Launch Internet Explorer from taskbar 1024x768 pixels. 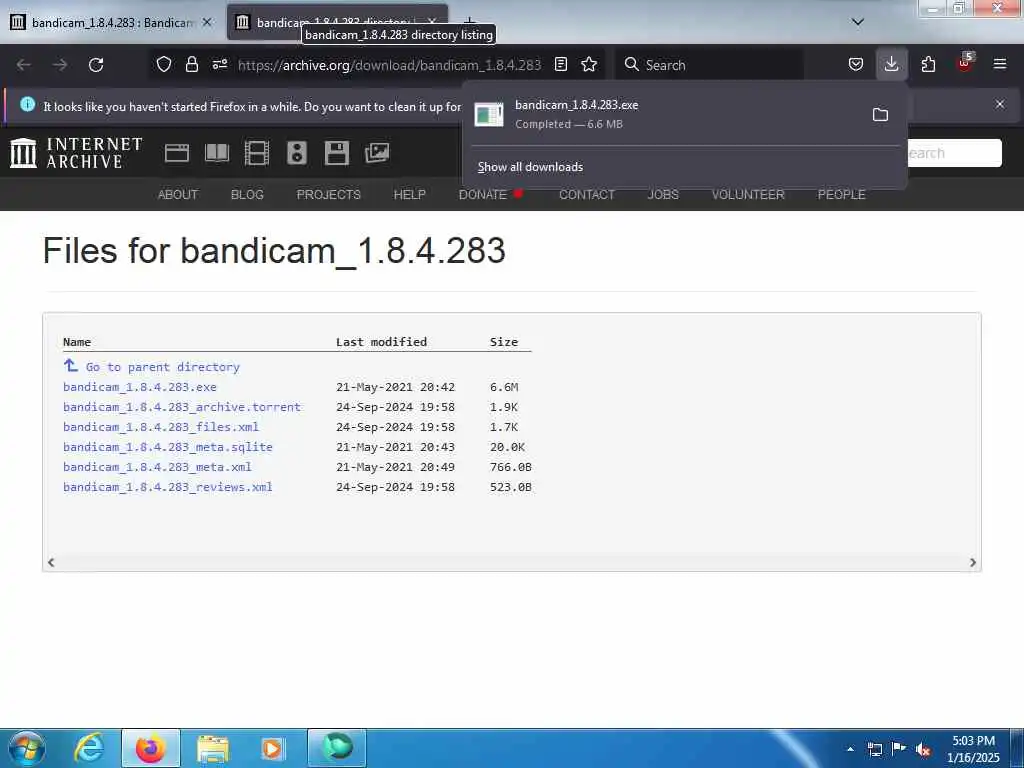[x=89, y=748]
